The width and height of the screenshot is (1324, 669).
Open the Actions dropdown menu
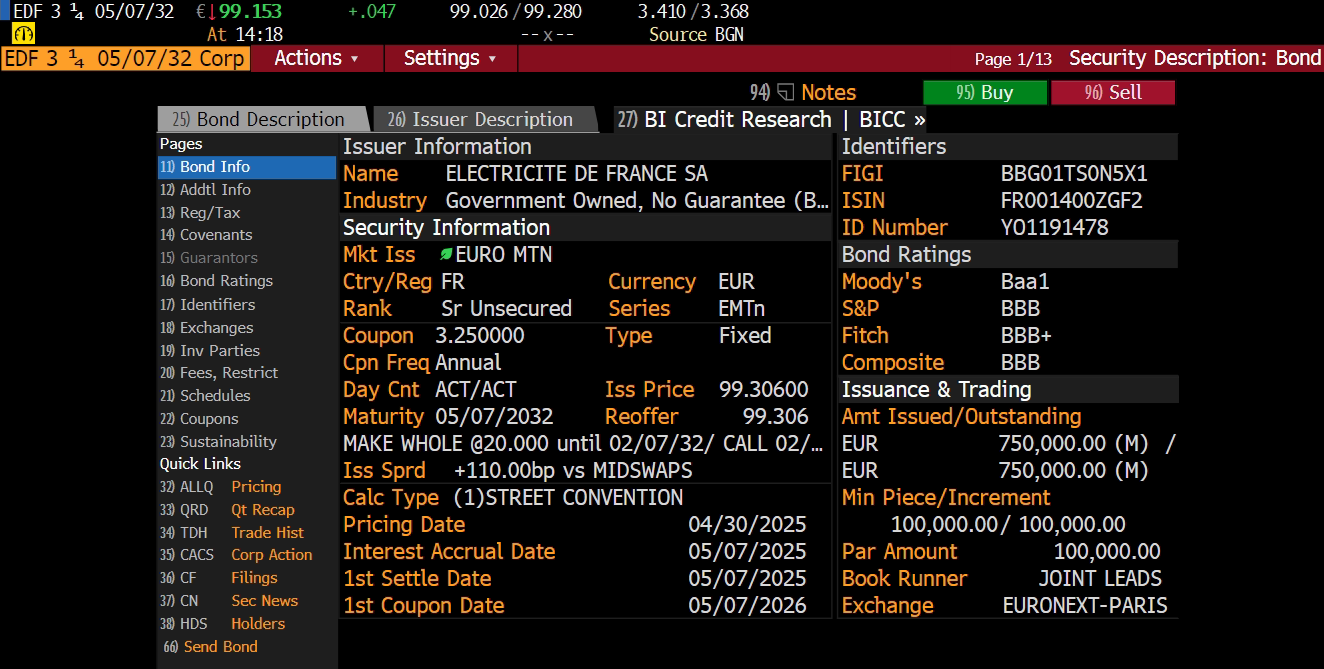(x=317, y=58)
